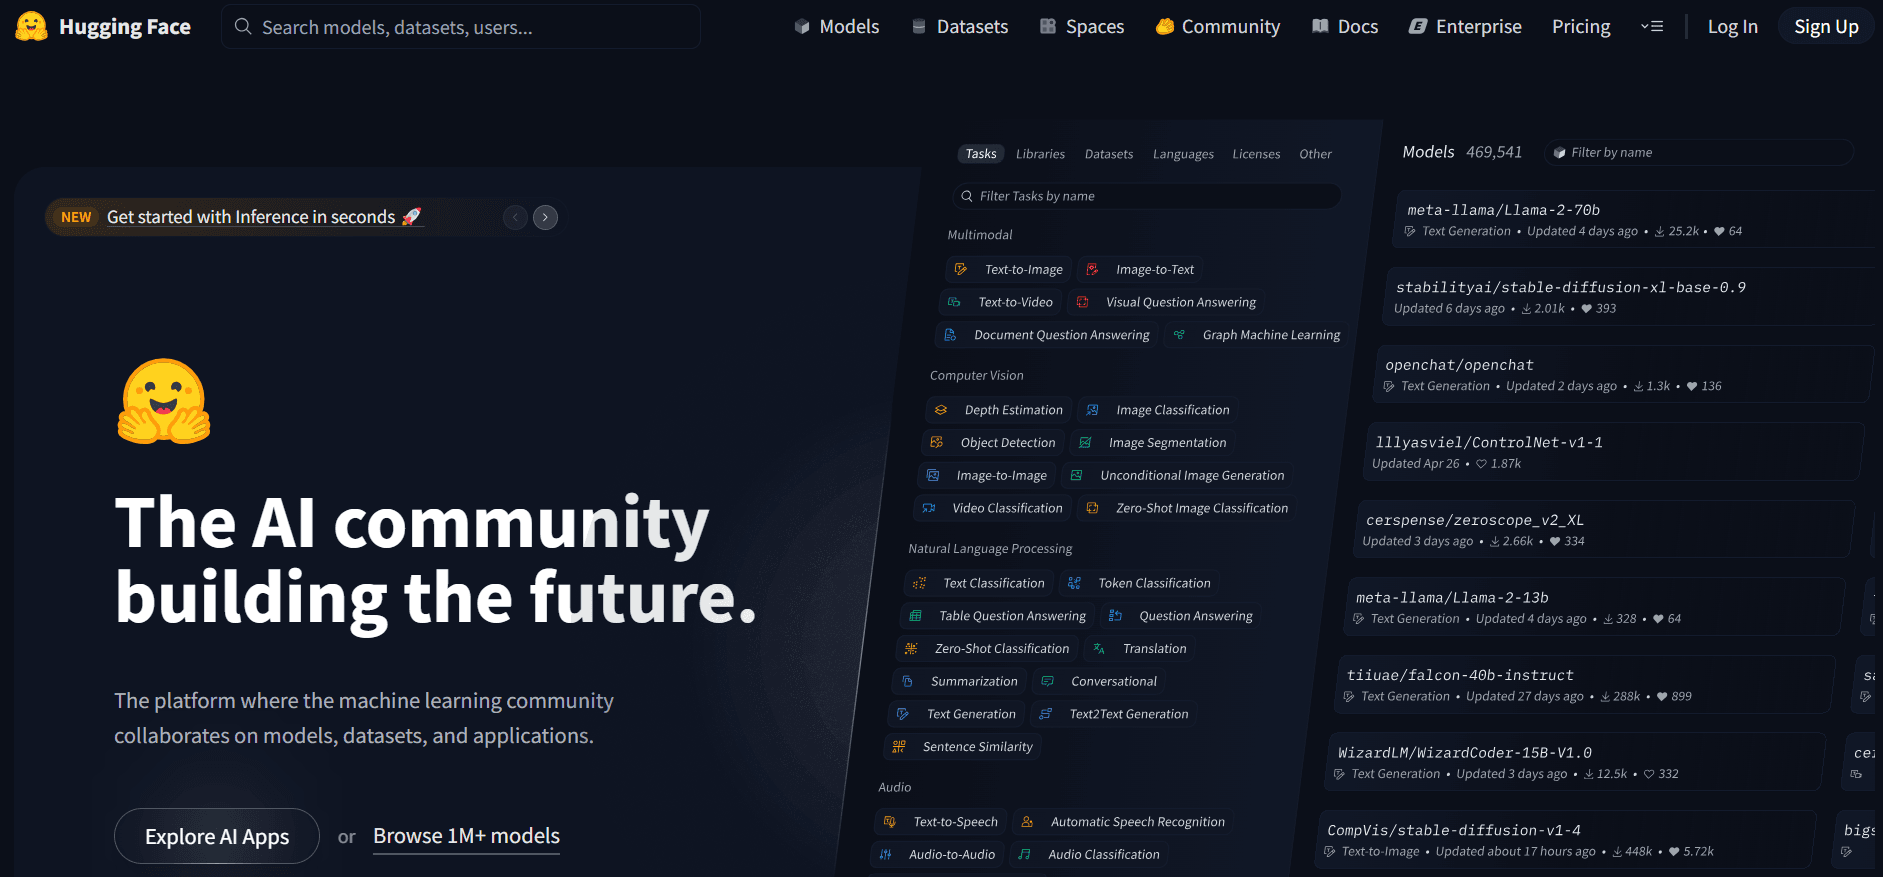Follow the Browse 1M+ models link
The height and width of the screenshot is (877, 1883).
pos(466,836)
